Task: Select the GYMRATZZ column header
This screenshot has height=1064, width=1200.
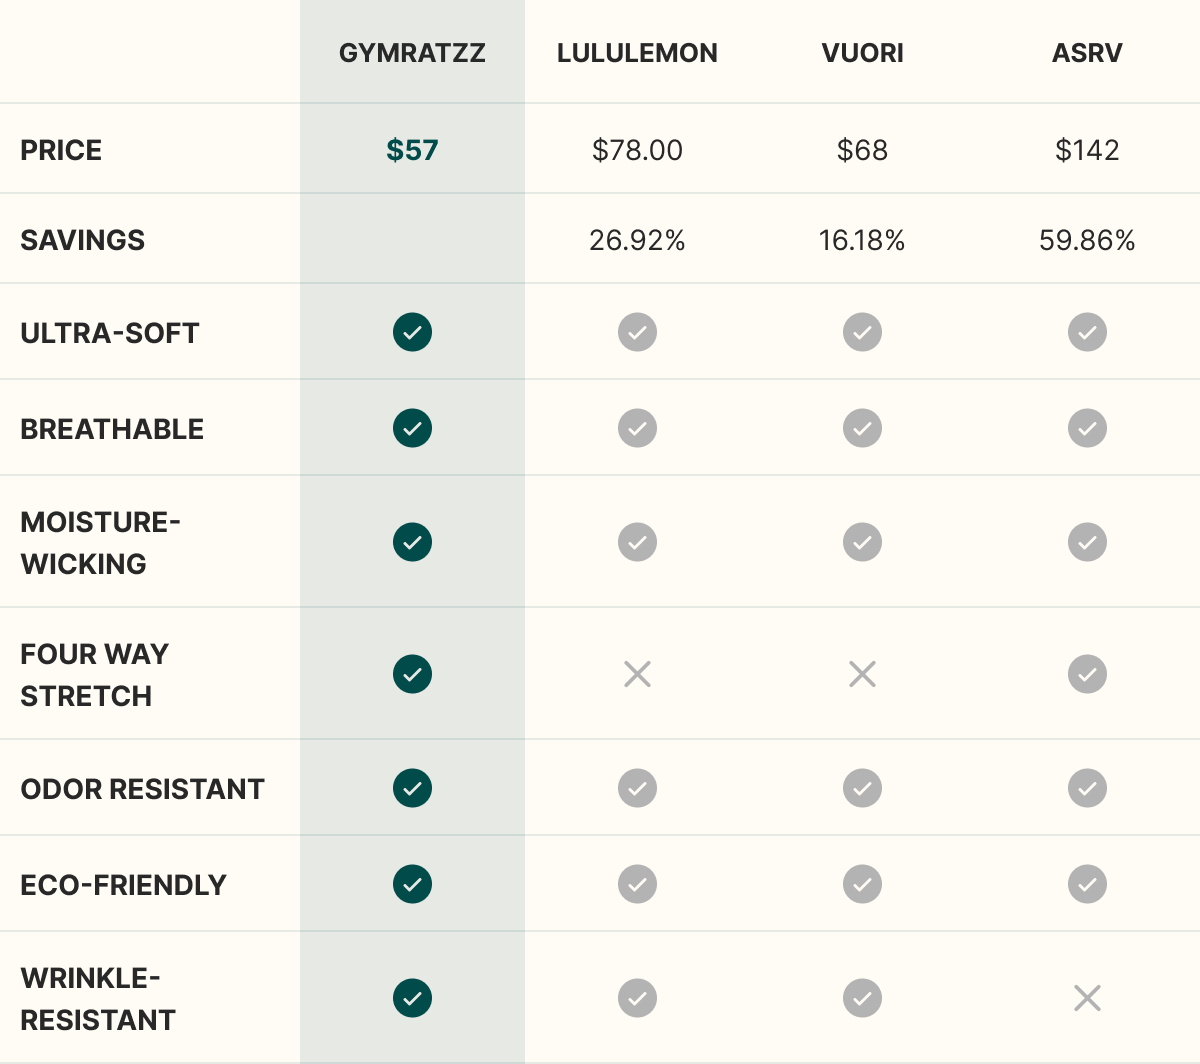Action: (x=412, y=53)
